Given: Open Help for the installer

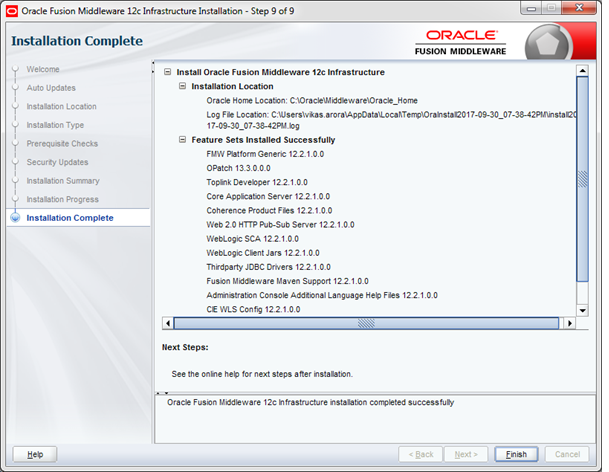Looking at the screenshot, I should tap(35, 454).
